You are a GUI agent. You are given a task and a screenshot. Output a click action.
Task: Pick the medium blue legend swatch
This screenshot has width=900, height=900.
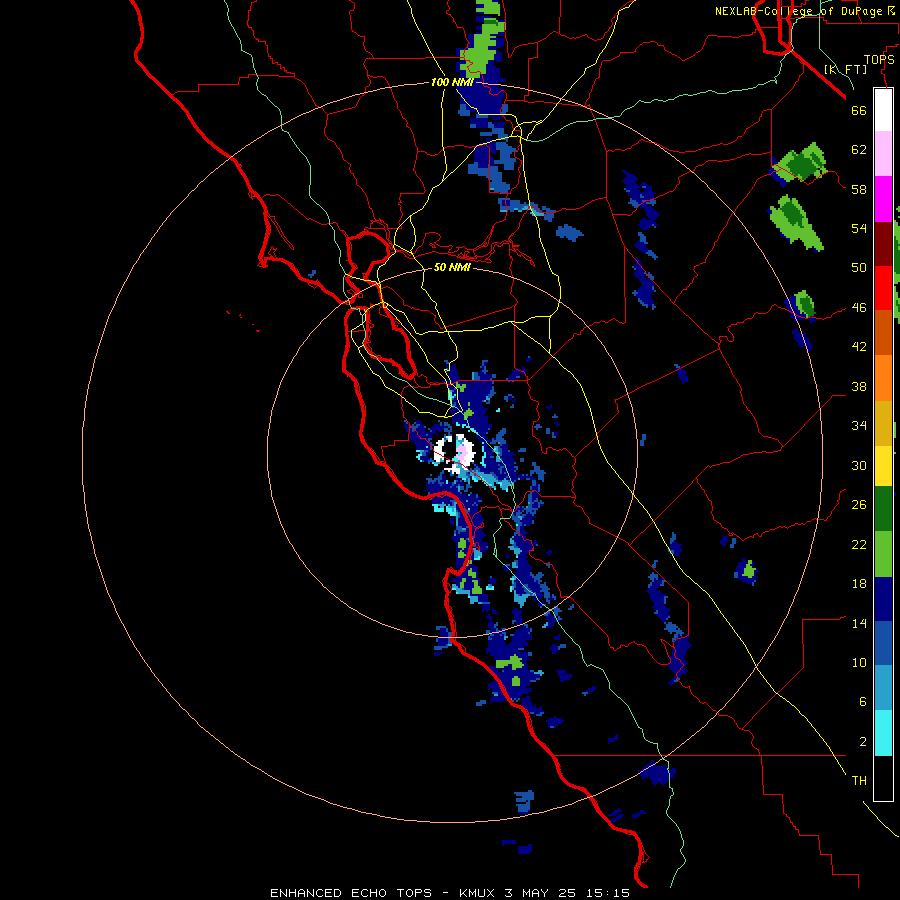coord(883,643)
